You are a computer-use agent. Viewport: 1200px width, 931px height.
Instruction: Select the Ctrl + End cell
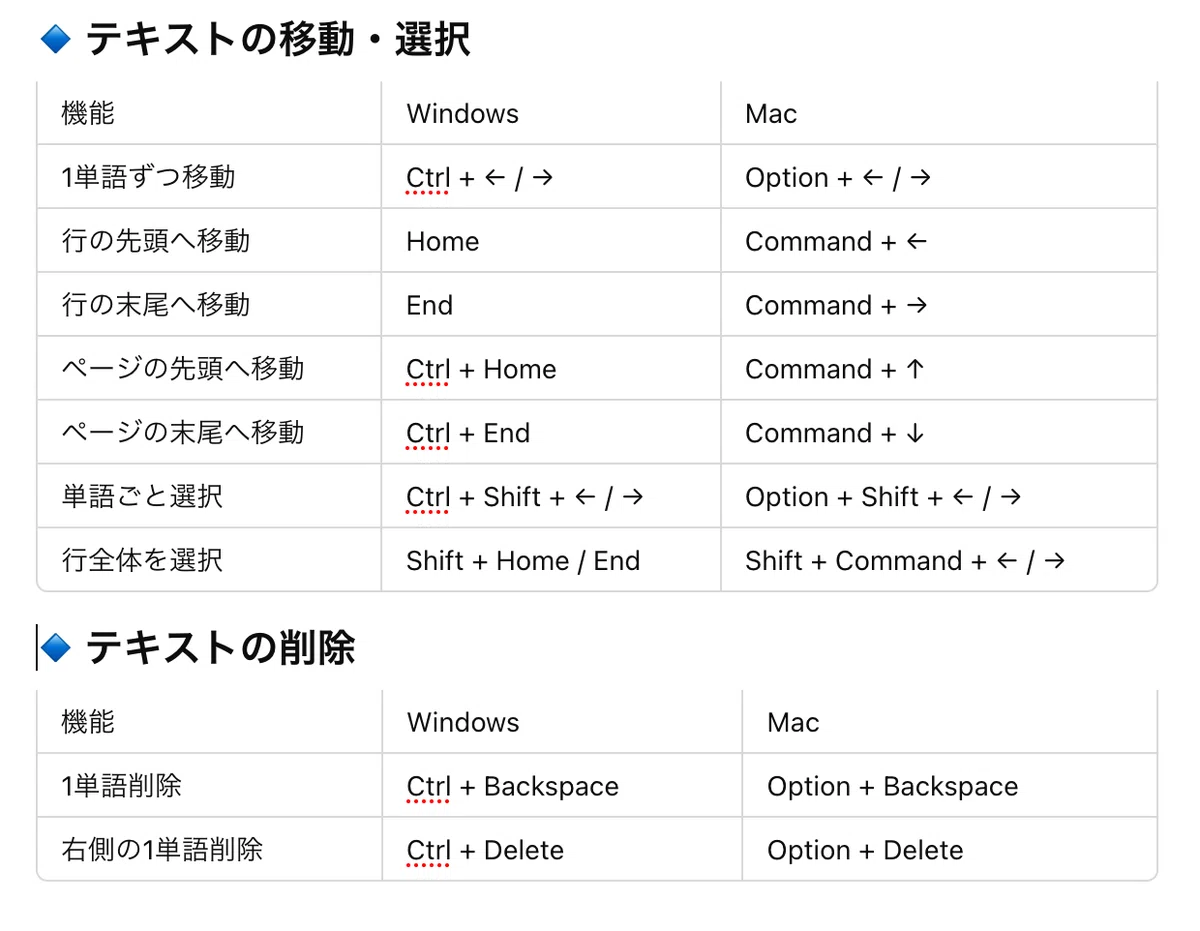coord(551,433)
